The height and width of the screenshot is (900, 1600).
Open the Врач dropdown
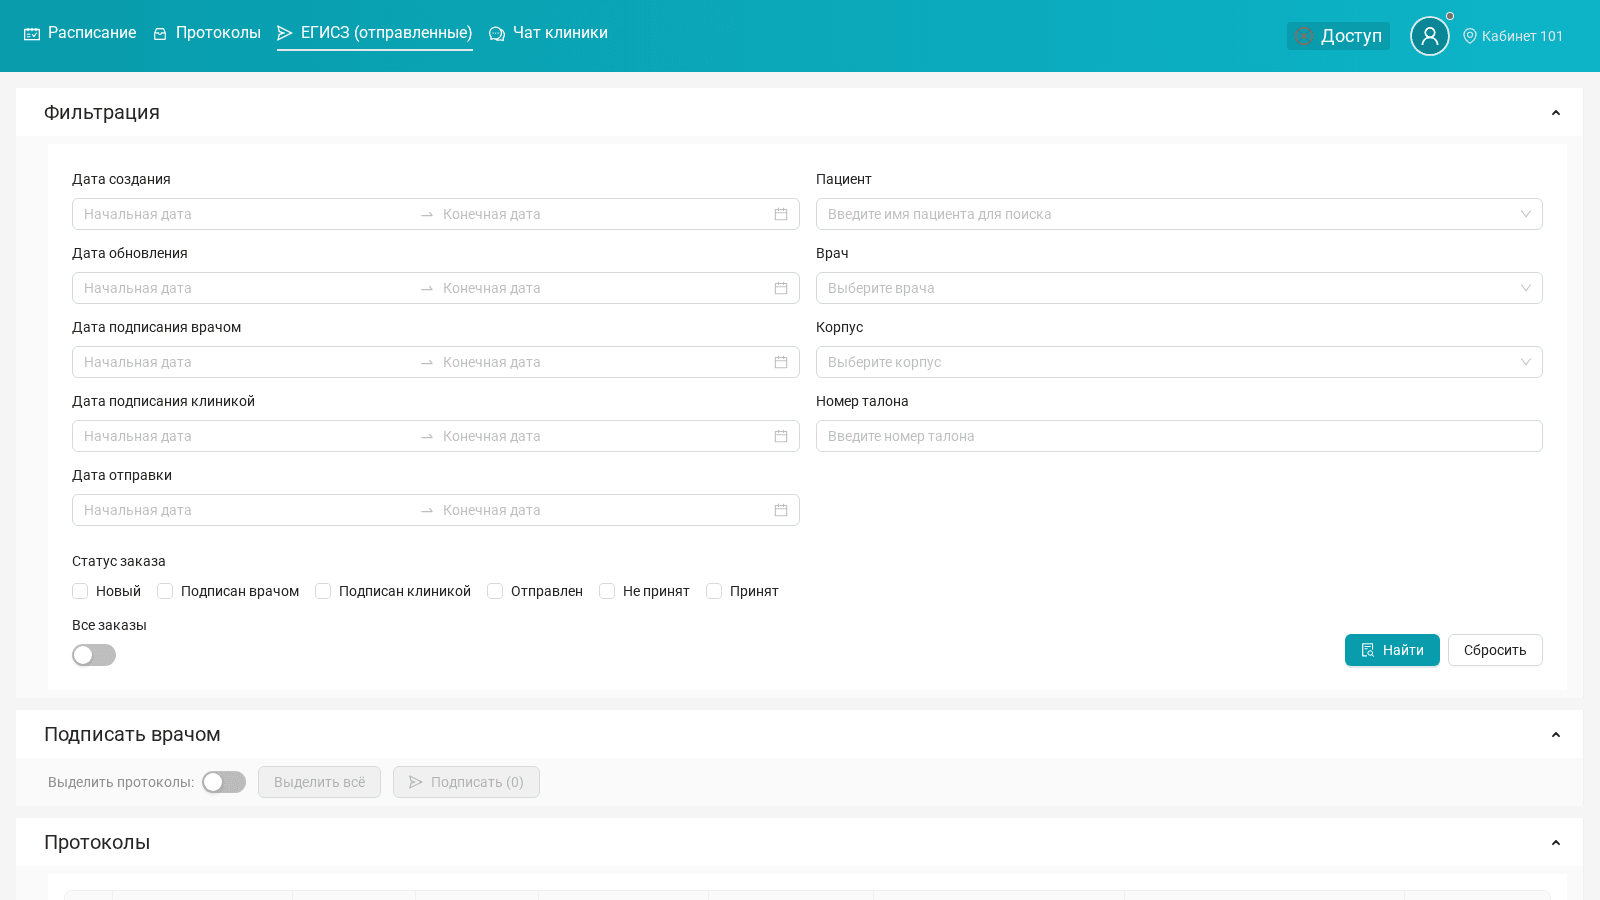pyautogui.click(x=1179, y=288)
